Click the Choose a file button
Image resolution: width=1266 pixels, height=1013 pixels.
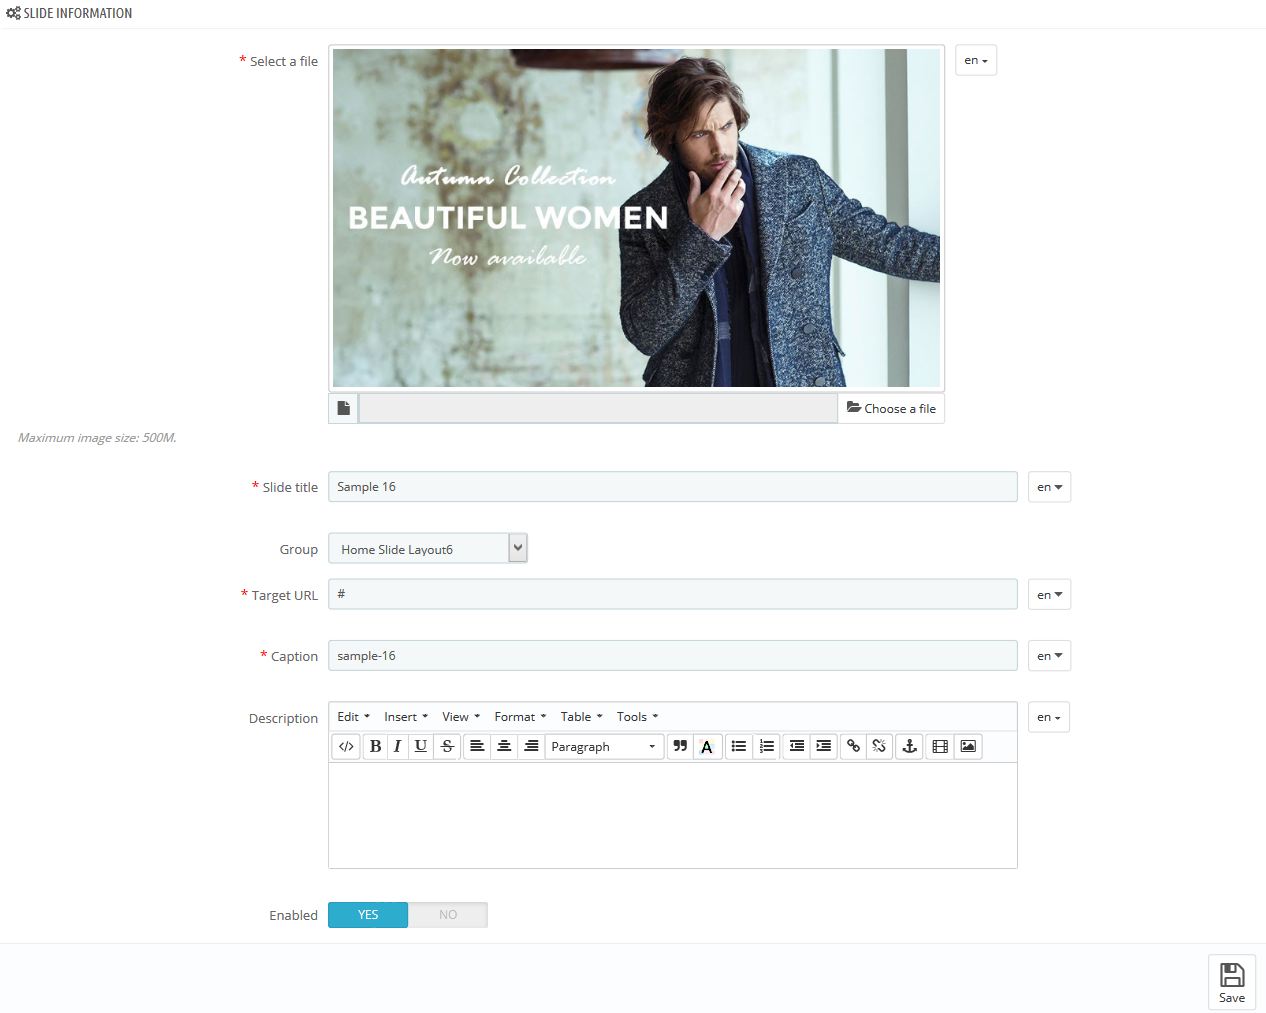point(891,408)
